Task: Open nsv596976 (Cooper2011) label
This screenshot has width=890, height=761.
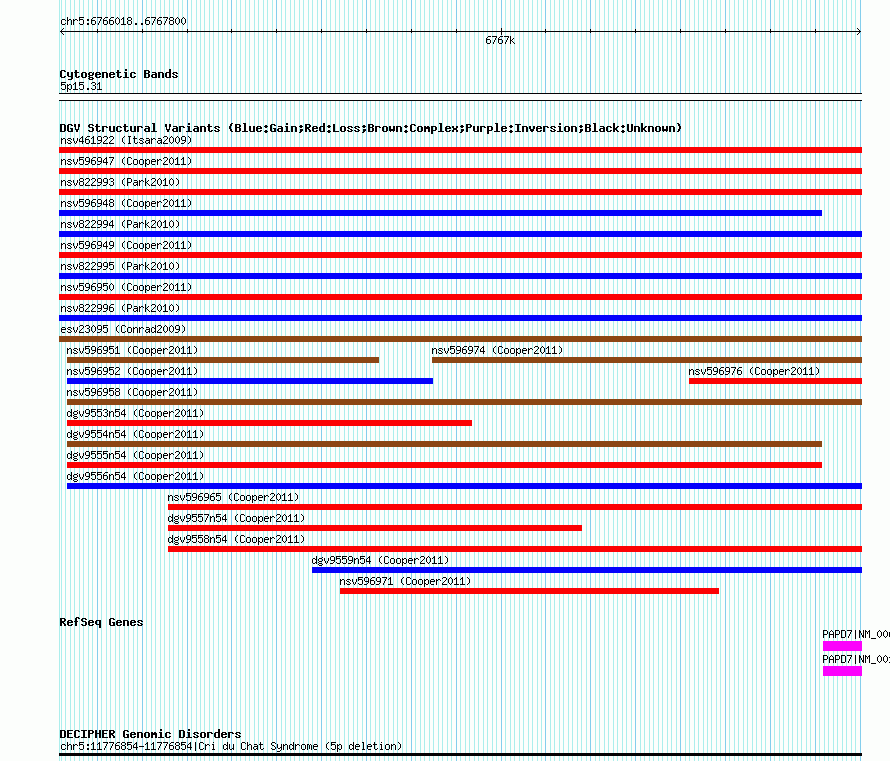Action: (754, 371)
